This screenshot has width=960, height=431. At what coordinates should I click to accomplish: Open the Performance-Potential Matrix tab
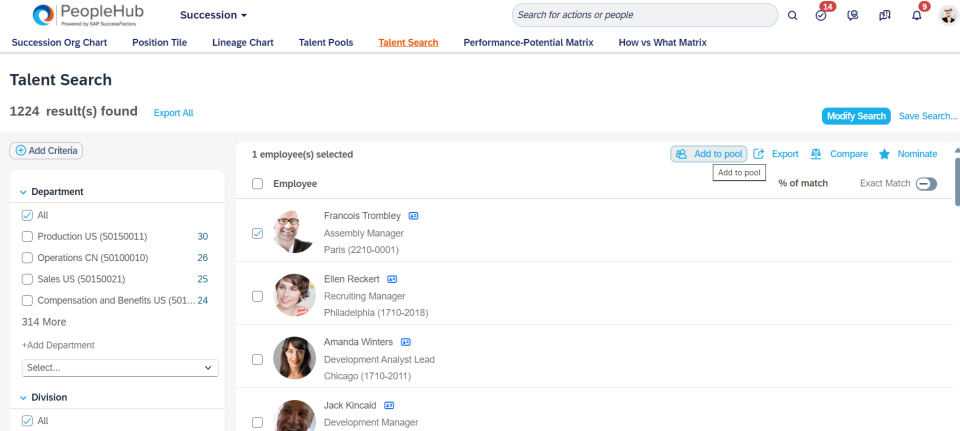click(x=528, y=43)
